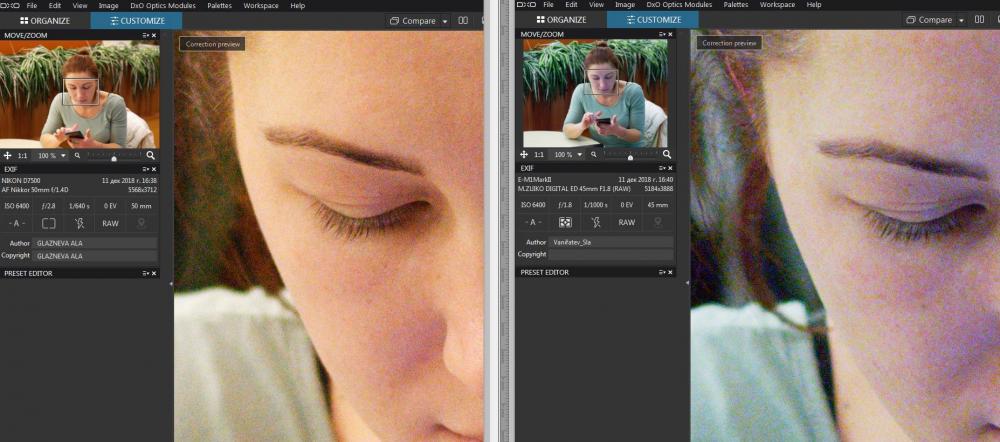1000x442 pixels.
Task: Click Copyright field in left window
Action: point(94,256)
